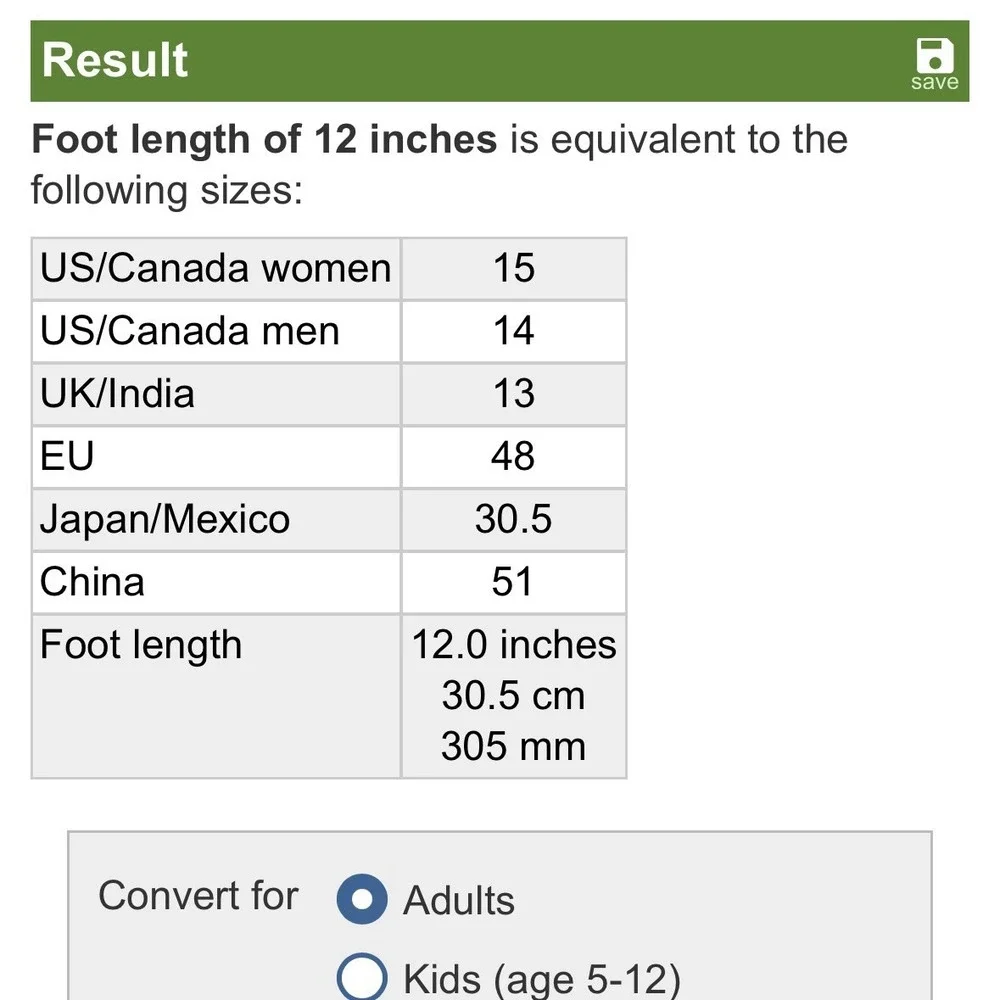1000x1000 pixels.
Task: Click the EU size value 48
Action: point(513,456)
